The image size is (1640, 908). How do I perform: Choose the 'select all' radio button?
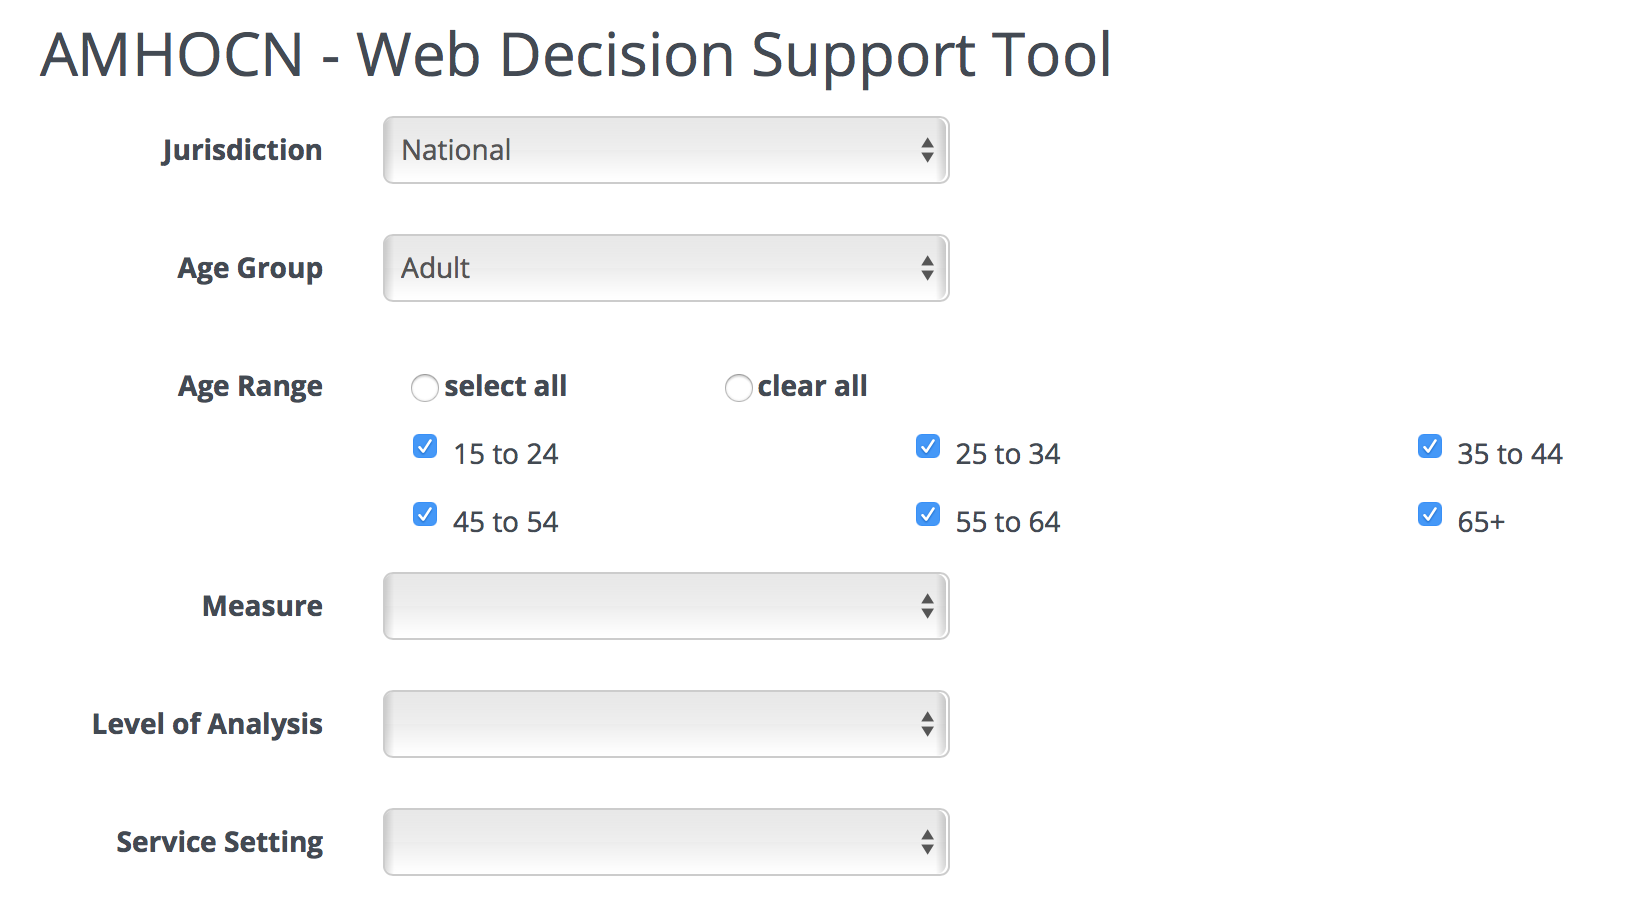pyautogui.click(x=425, y=387)
